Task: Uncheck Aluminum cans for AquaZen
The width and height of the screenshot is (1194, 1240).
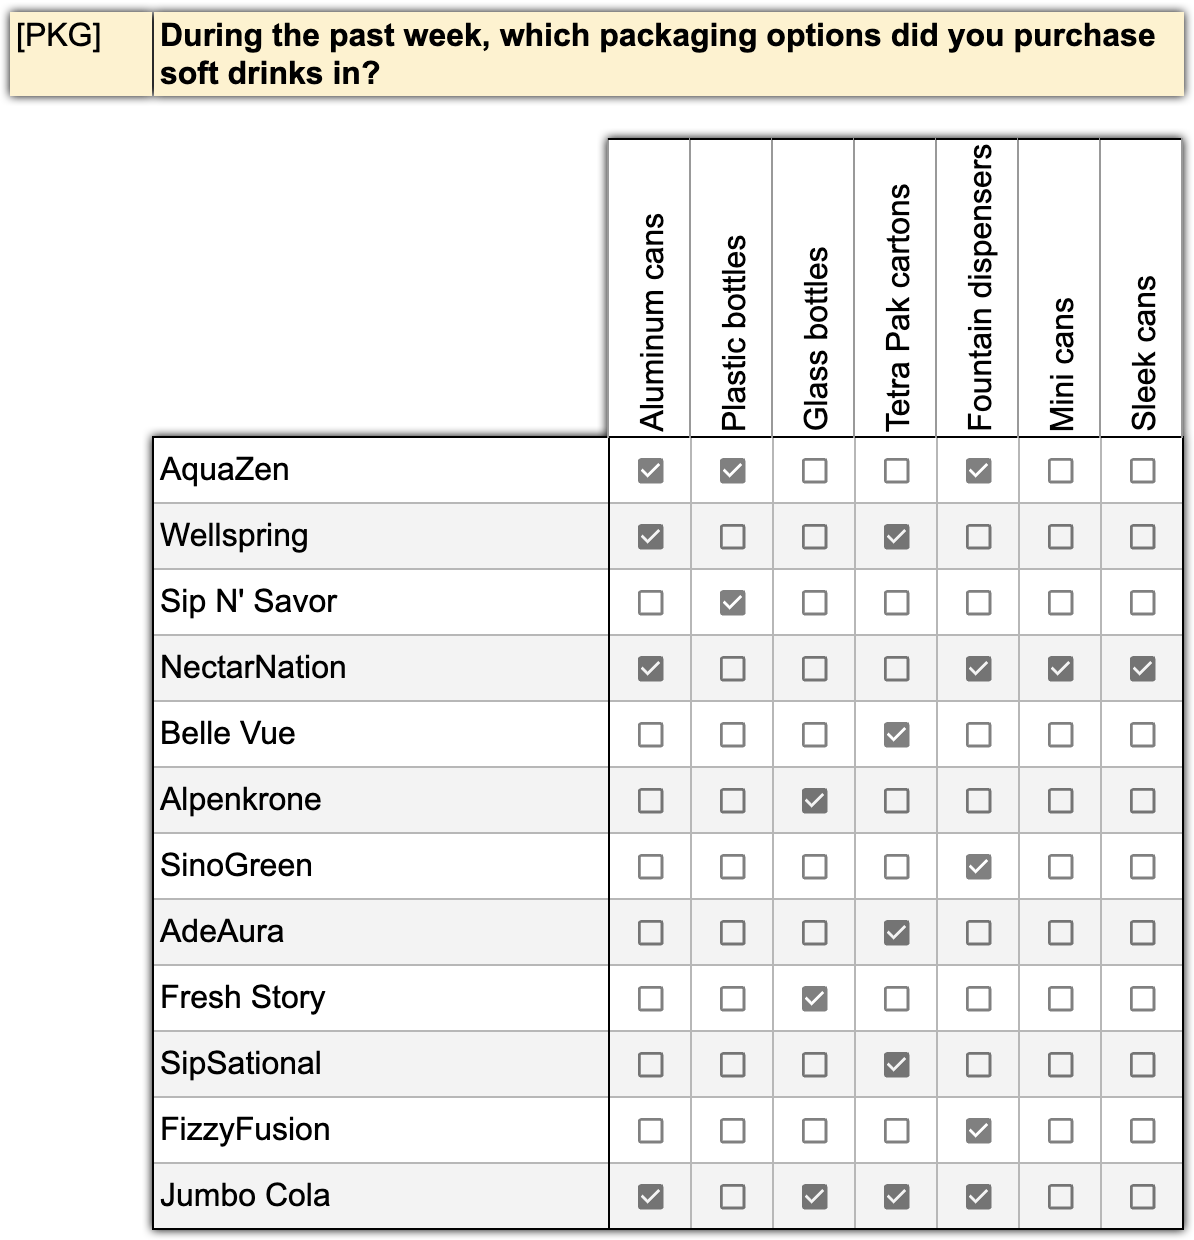Action: click(x=650, y=470)
